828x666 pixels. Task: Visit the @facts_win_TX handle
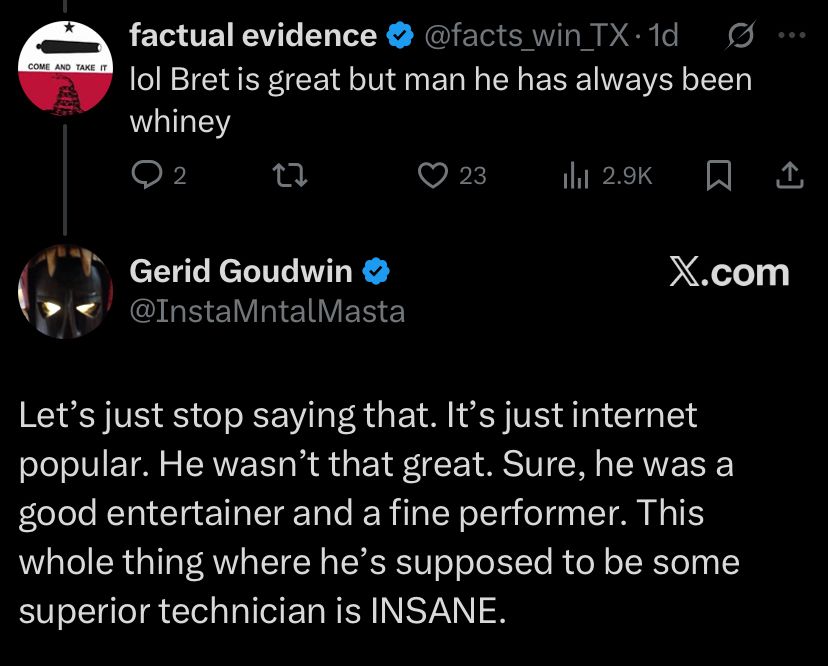[525, 36]
